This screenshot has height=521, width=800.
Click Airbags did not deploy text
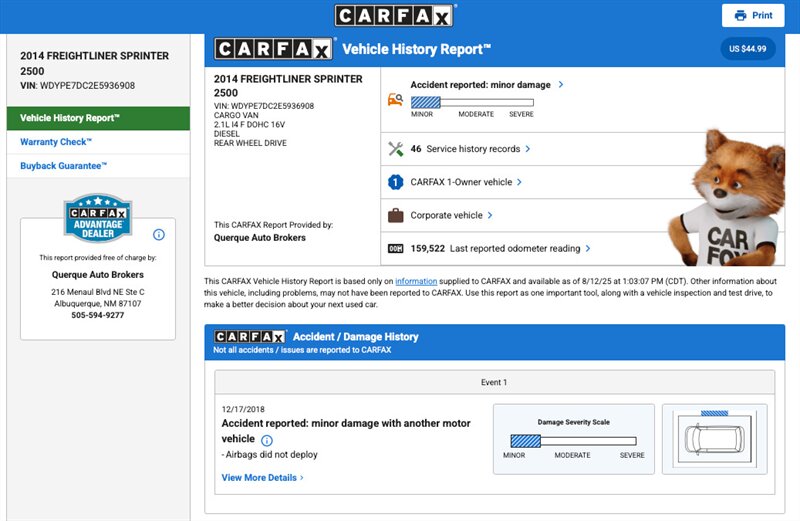click(x=271, y=455)
